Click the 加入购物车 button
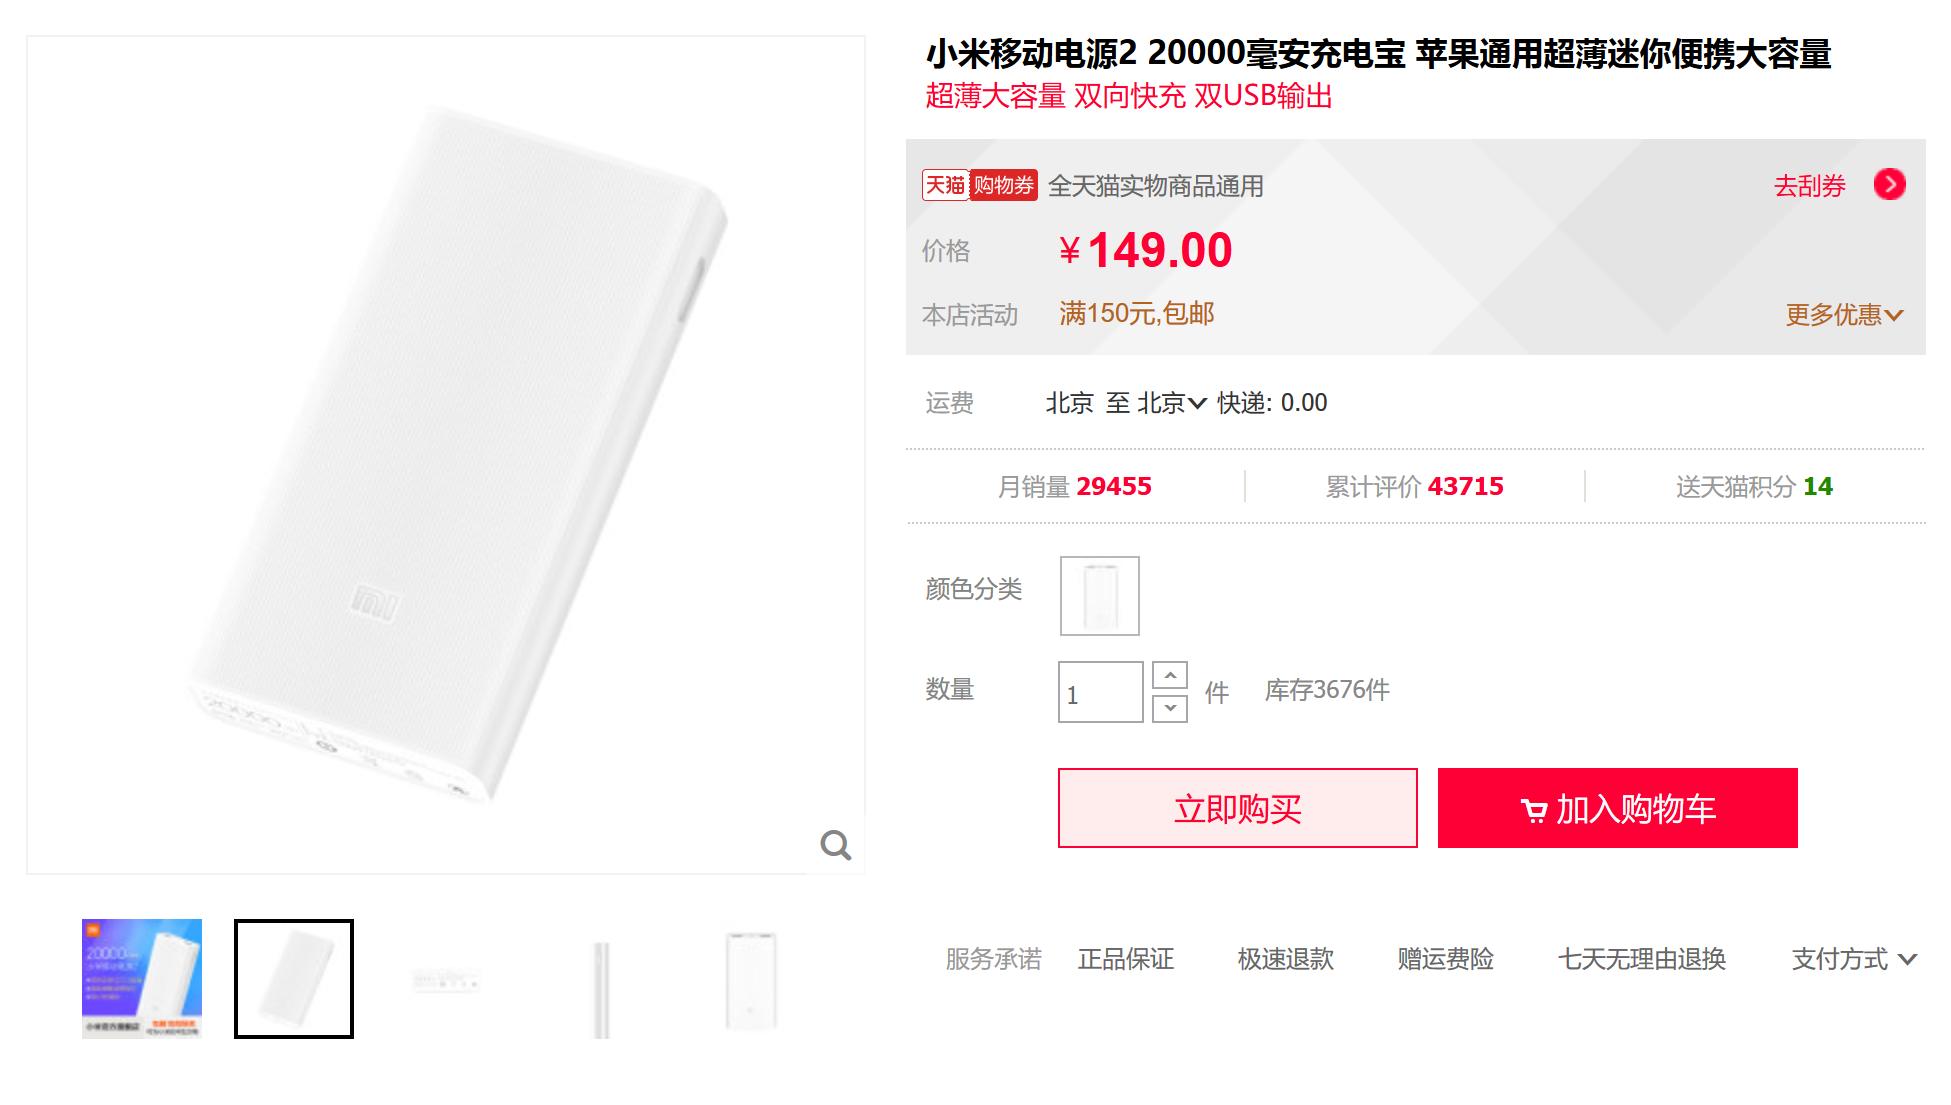Image resolution: width=1951 pixels, height=1105 pixels. [x=1618, y=808]
